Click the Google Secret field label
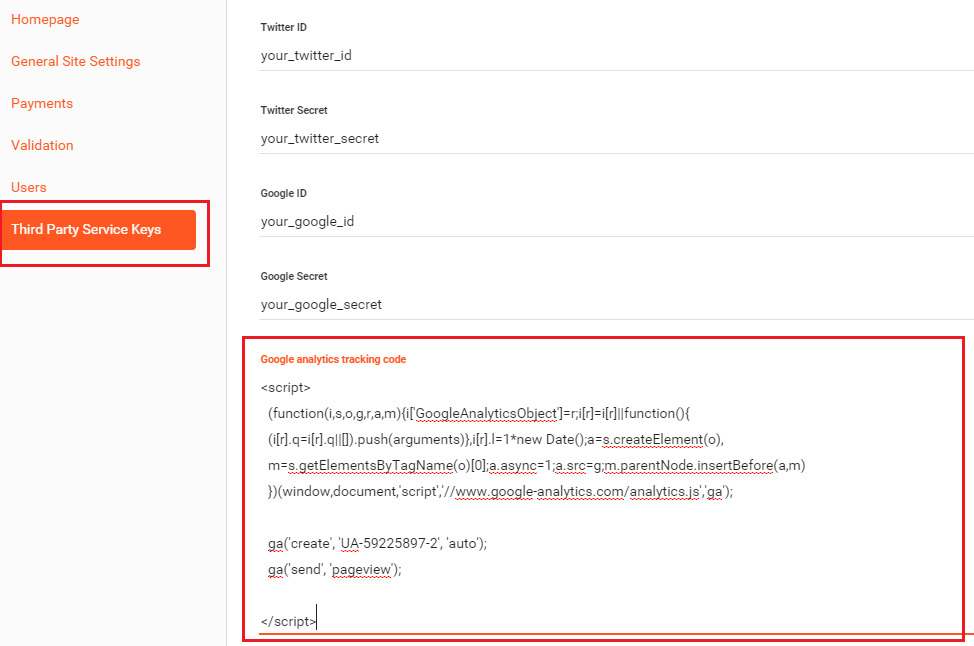This screenshot has width=974, height=646. [x=294, y=276]
